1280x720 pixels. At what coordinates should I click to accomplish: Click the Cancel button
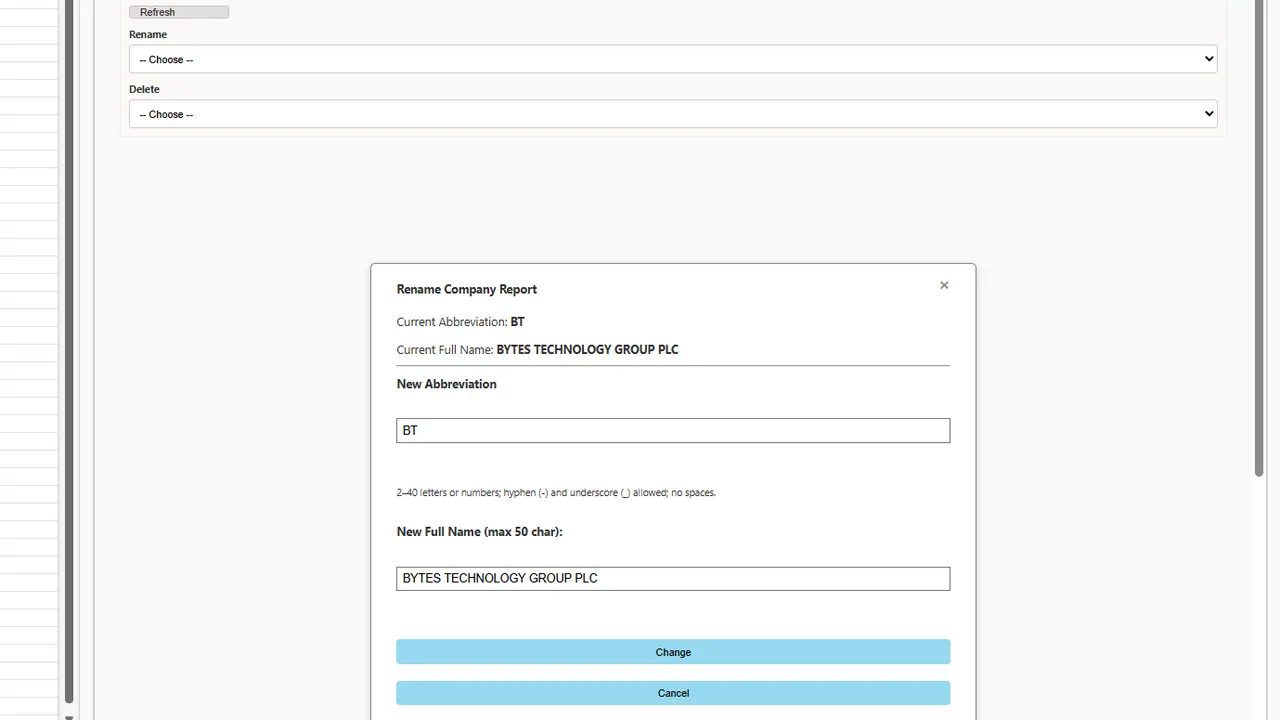tap(673, 693)
